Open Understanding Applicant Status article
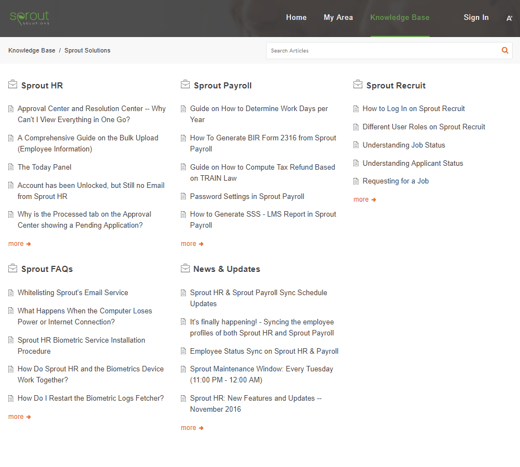This screenshot has height=467, width=520. click(413, 163)
